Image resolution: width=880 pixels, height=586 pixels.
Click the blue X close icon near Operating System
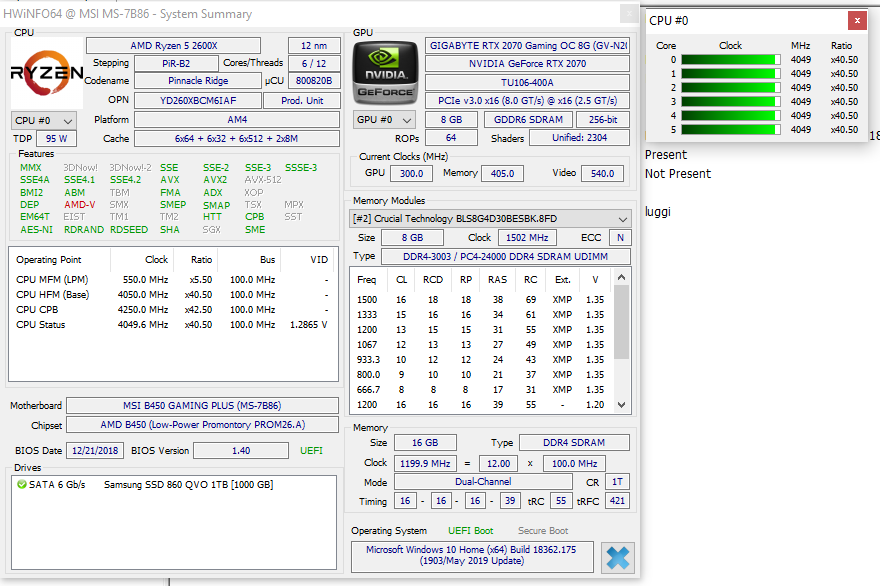[x=617, y=558]
